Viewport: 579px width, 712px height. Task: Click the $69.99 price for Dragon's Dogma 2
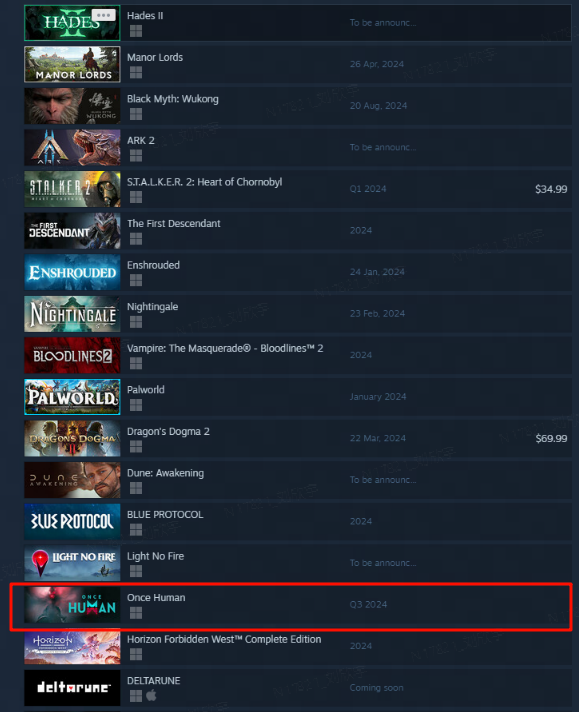click(551, 439)
